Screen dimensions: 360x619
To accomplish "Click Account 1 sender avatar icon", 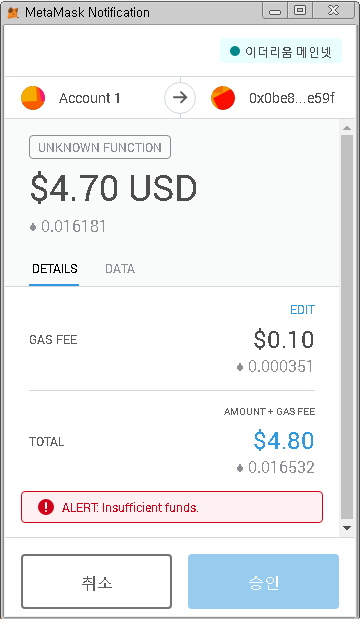I will [x=33, y=98].
